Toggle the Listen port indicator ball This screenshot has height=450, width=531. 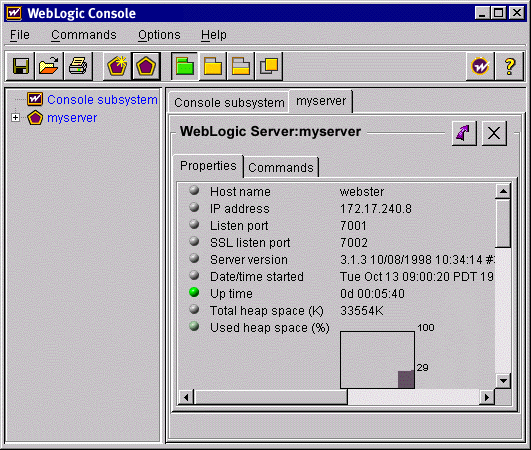[x=194, y=224]
